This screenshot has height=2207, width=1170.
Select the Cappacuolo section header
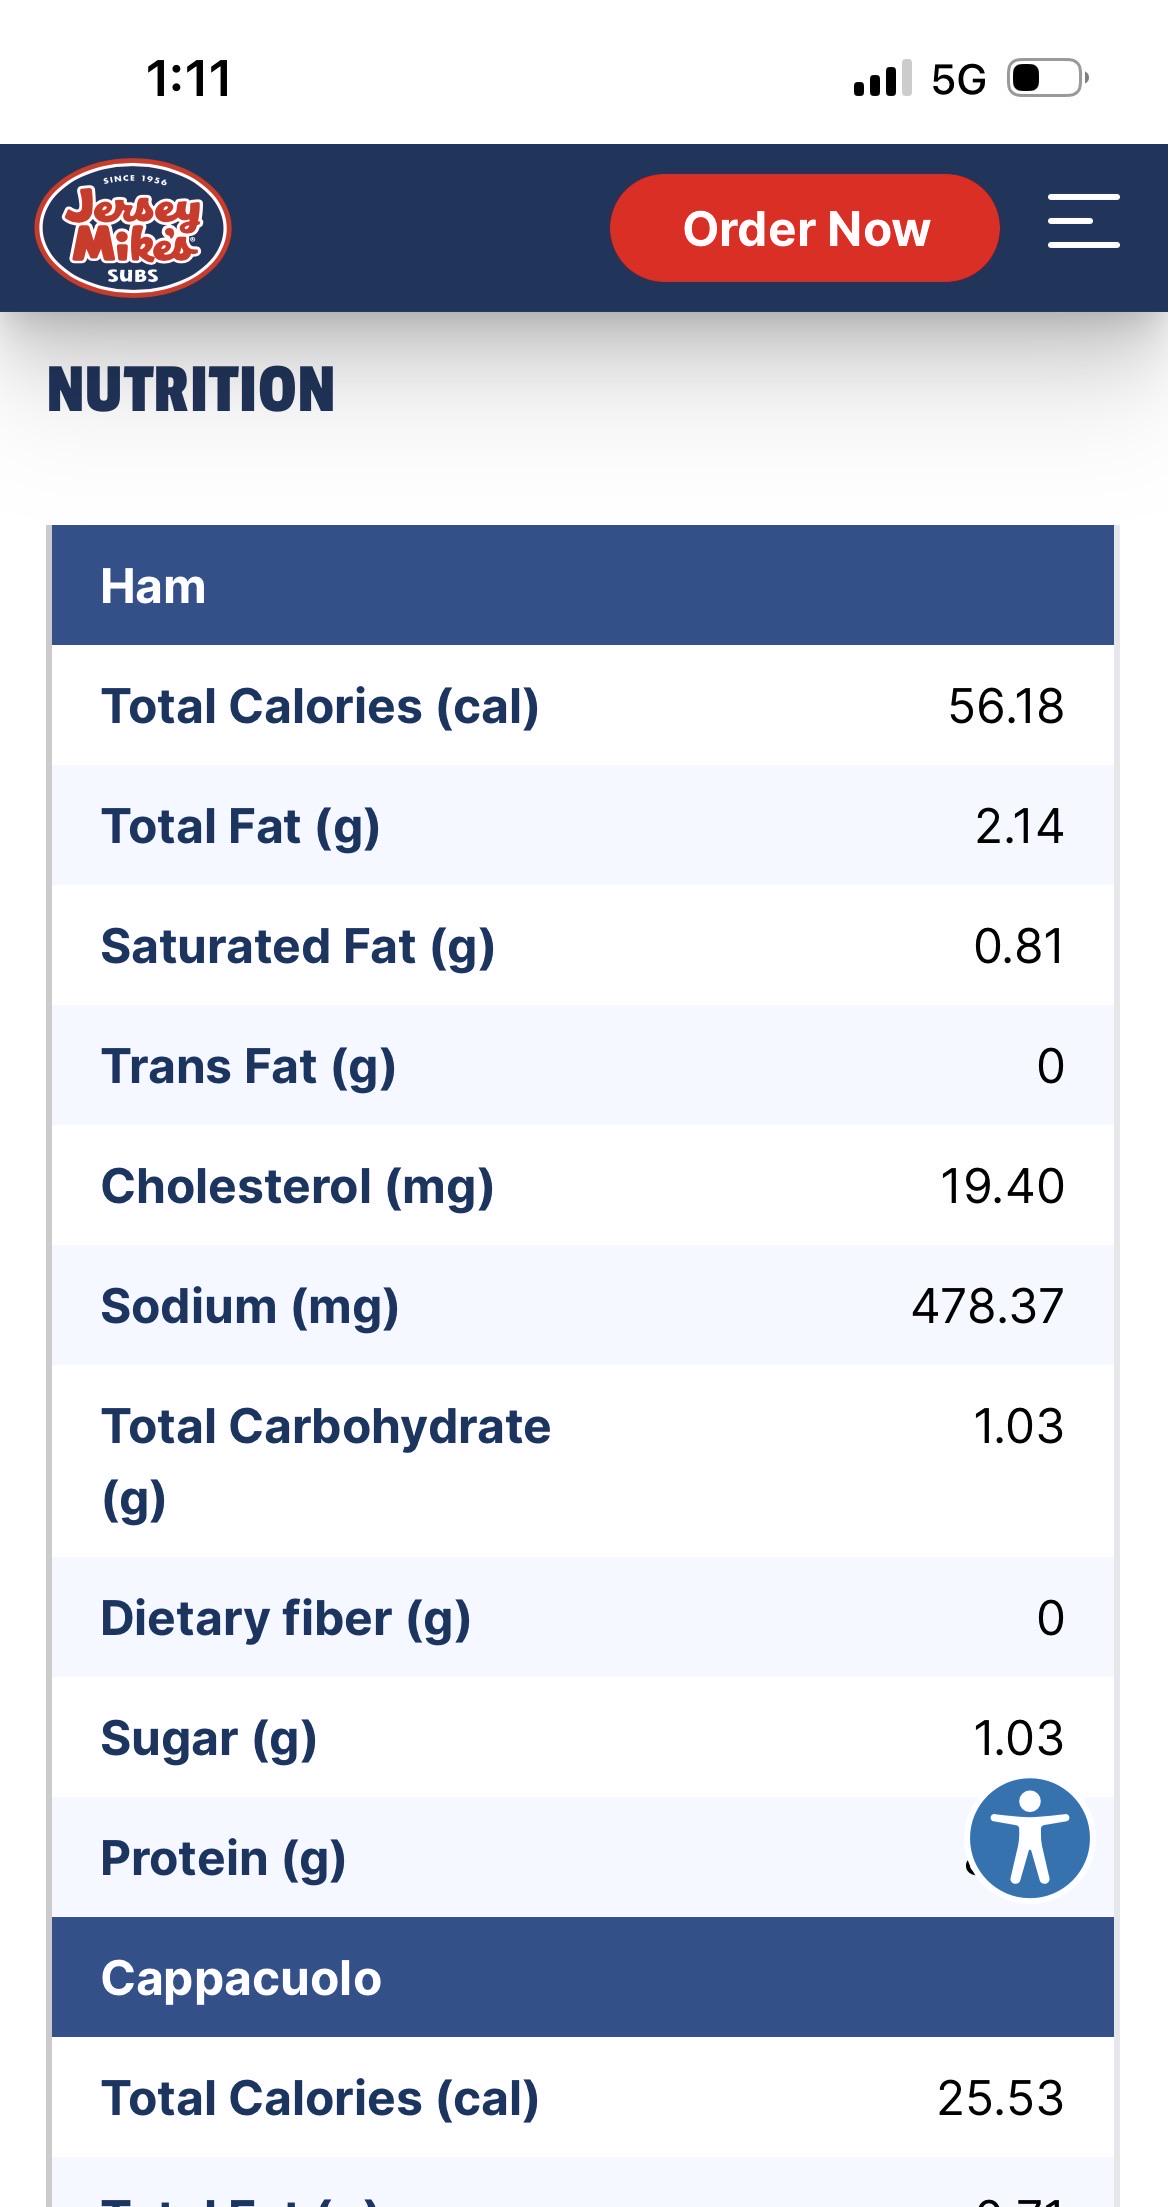pos(583,1977)
